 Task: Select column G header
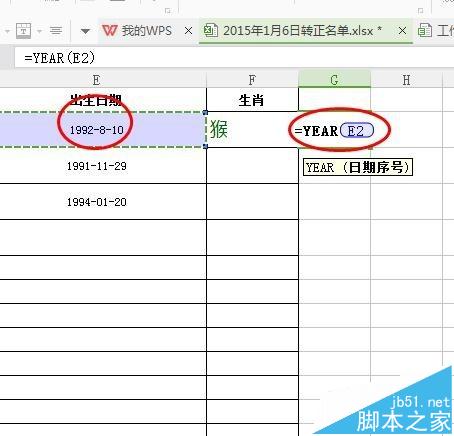334,80
